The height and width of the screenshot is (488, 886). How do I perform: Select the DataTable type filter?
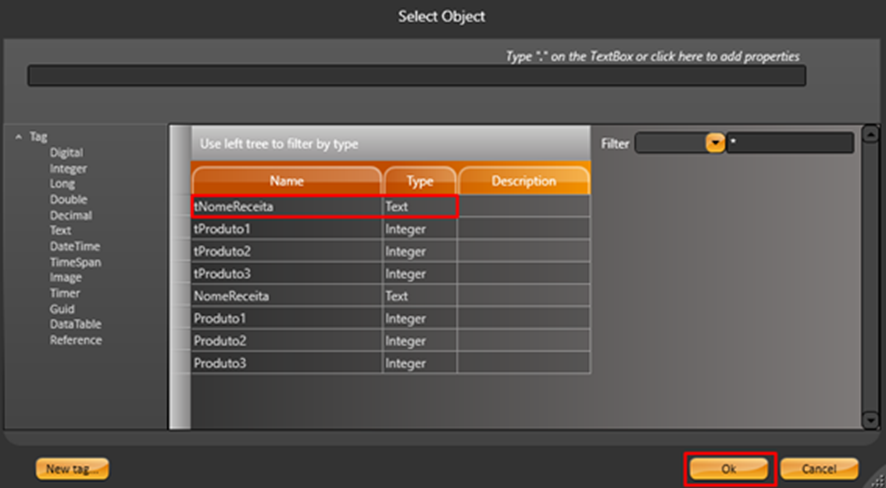click(x=75, y=324)
